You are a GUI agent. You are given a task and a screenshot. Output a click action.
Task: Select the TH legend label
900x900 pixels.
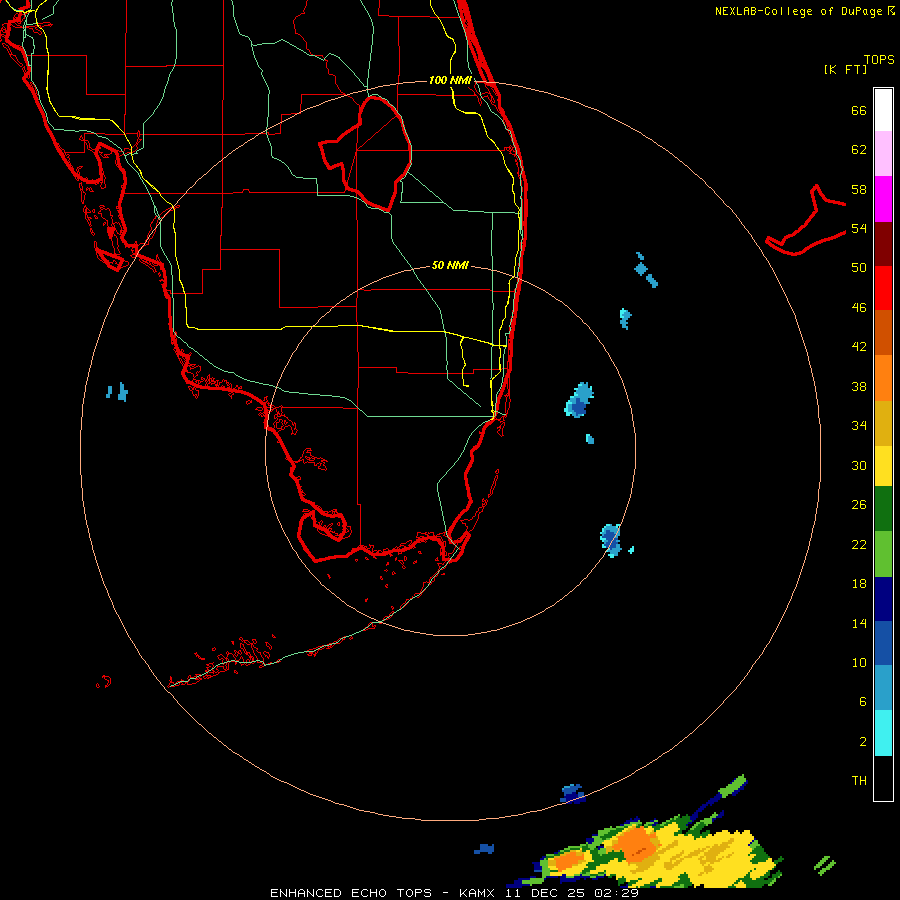click(x=859, y=780)
